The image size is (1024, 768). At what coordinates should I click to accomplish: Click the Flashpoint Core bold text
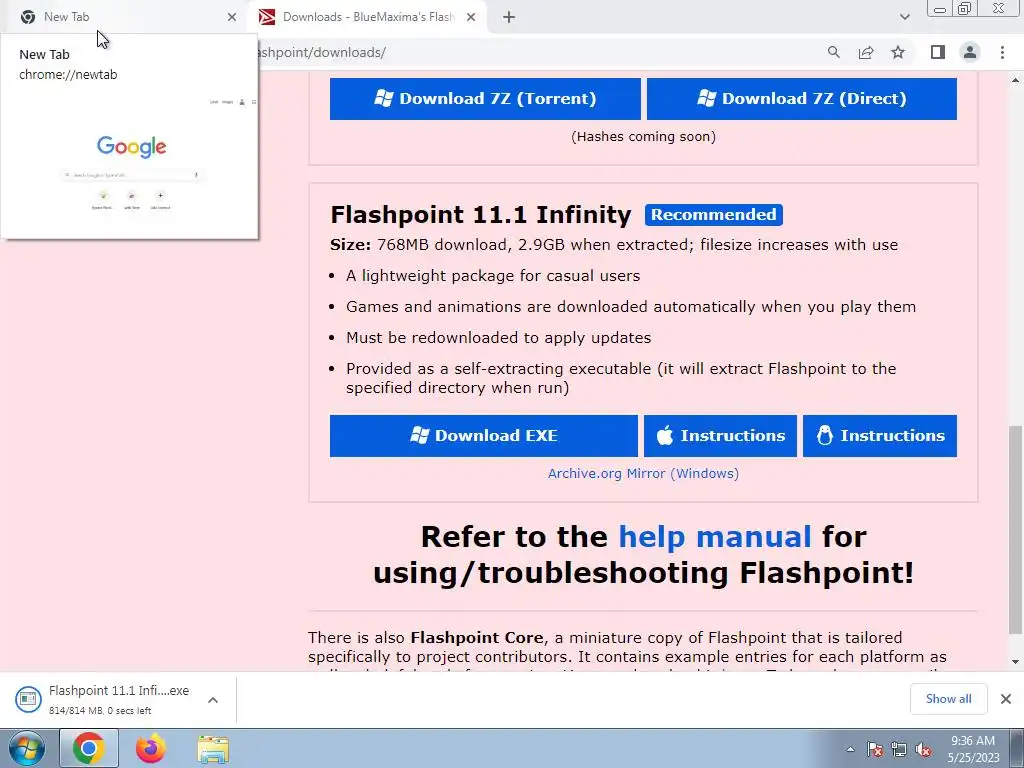click(477, 637)
